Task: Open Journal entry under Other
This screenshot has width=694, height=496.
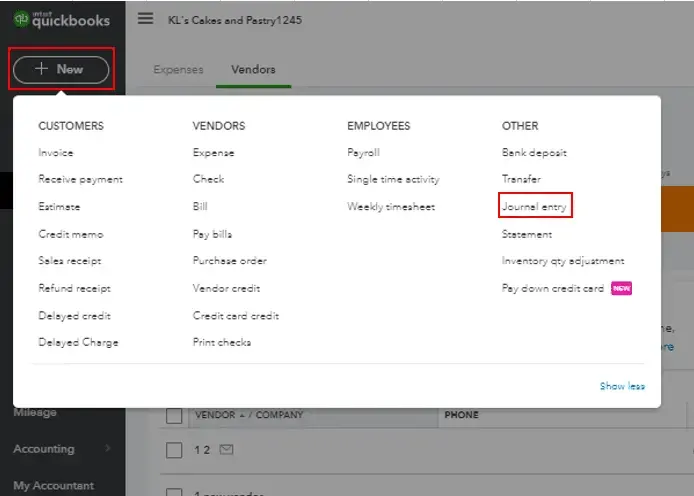Action: (x=535, y=207)
